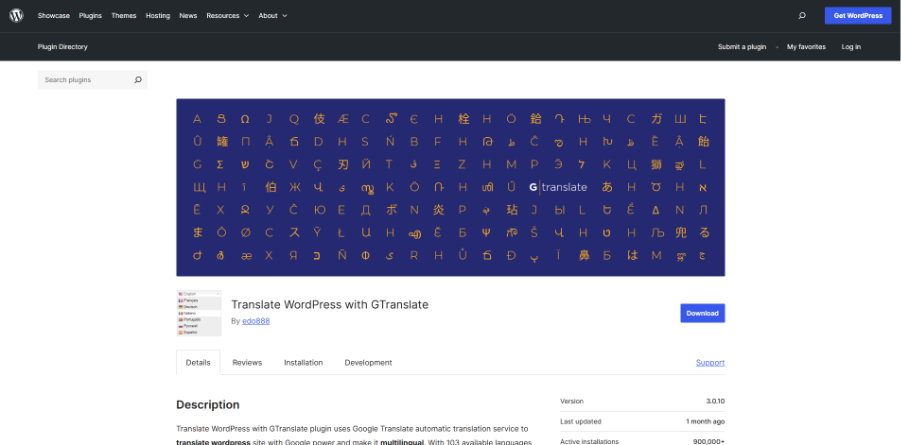Switch to the Installation tab
The height and width of the screenshot is (445, 901).
[x=303, y=363]
